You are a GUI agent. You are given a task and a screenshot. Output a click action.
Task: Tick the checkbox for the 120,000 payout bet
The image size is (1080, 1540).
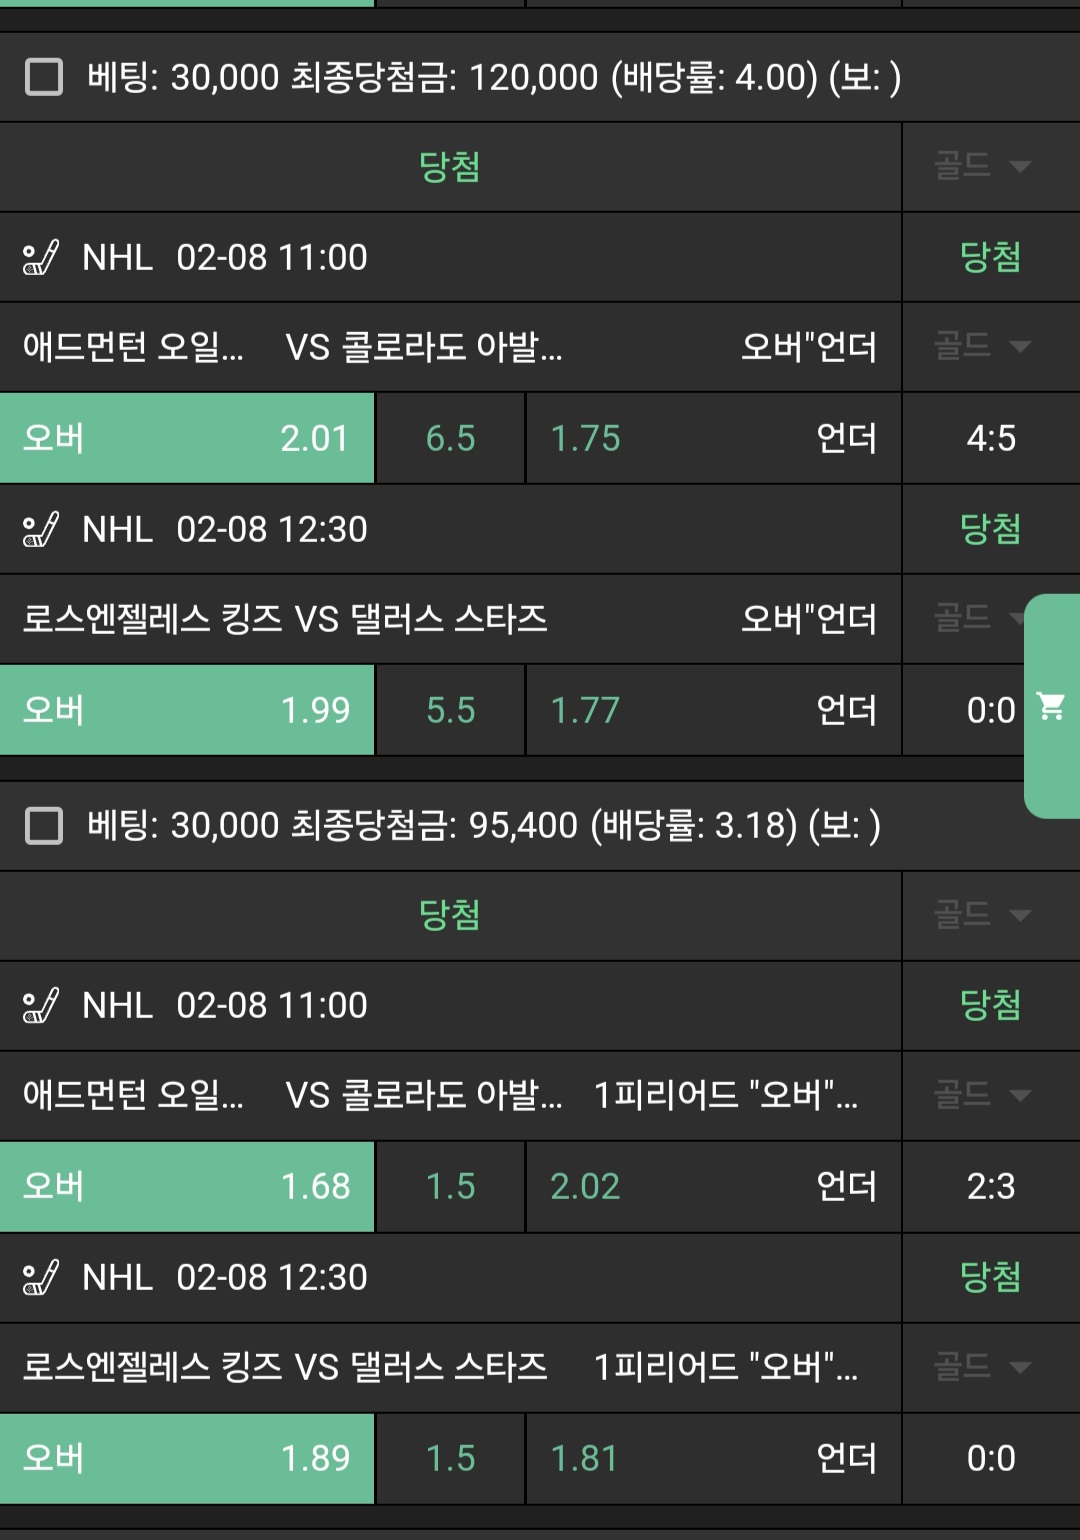[x=44, y=77]
